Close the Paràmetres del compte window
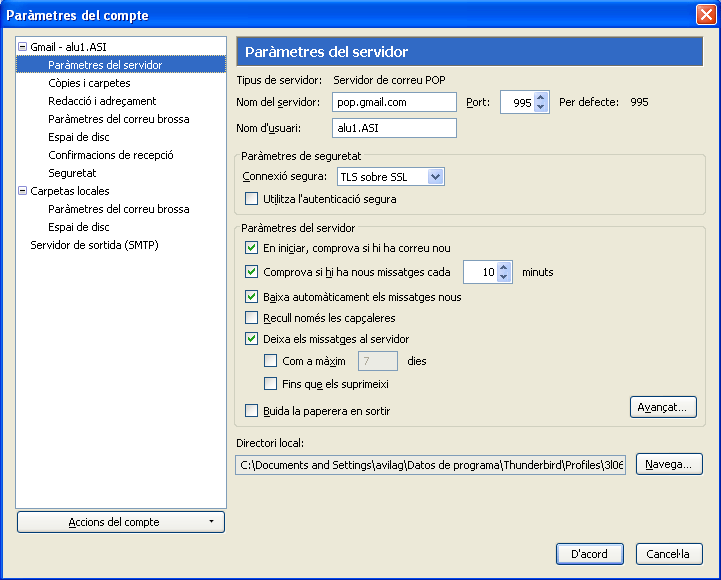Screen dimensions: 721x580 point(704,15)
